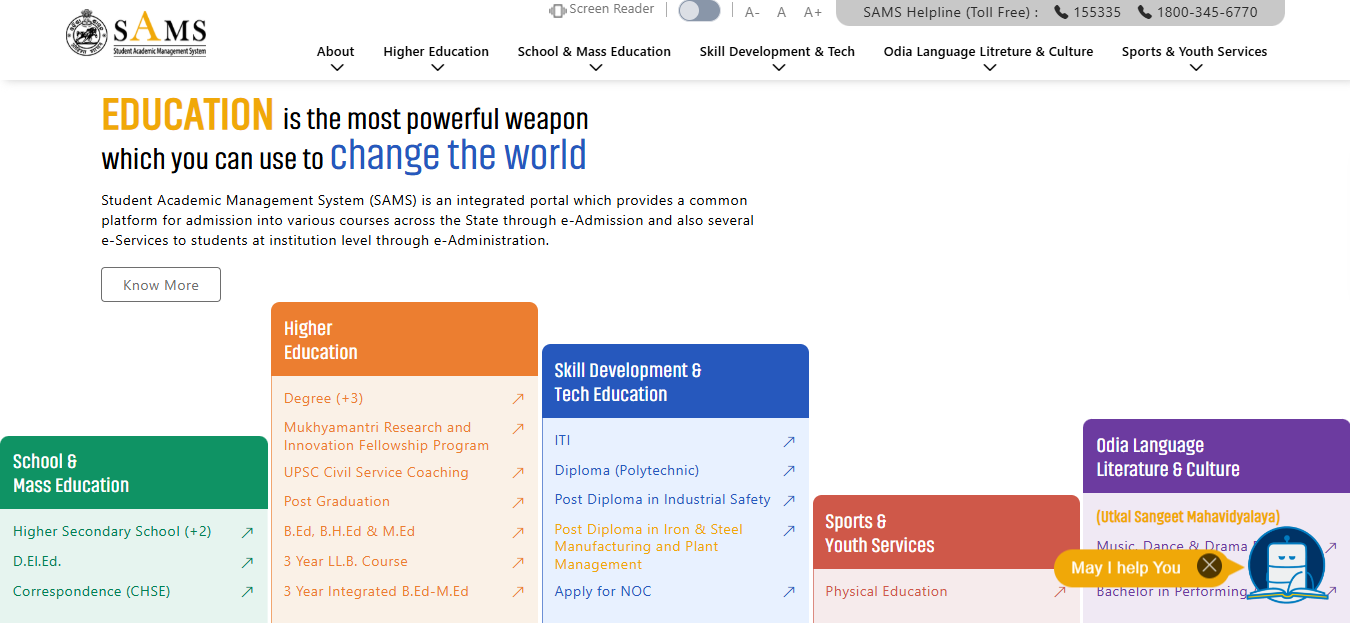Expand chevron under Odia Language Litreture & Culture
1350x623 pixels.
click(x=990, y=68)
